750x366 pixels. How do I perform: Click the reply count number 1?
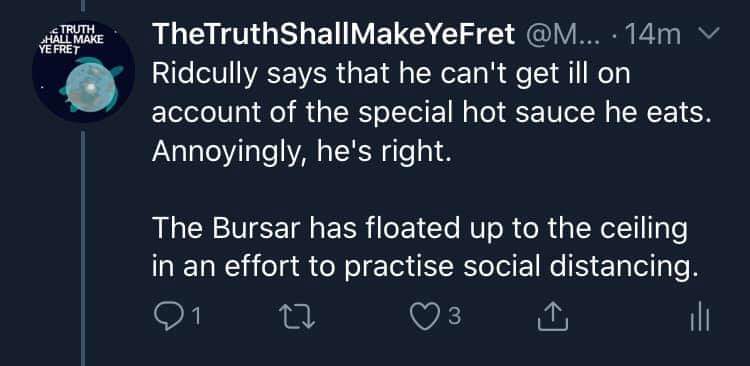pyautogui.click(x=197, y=317)
